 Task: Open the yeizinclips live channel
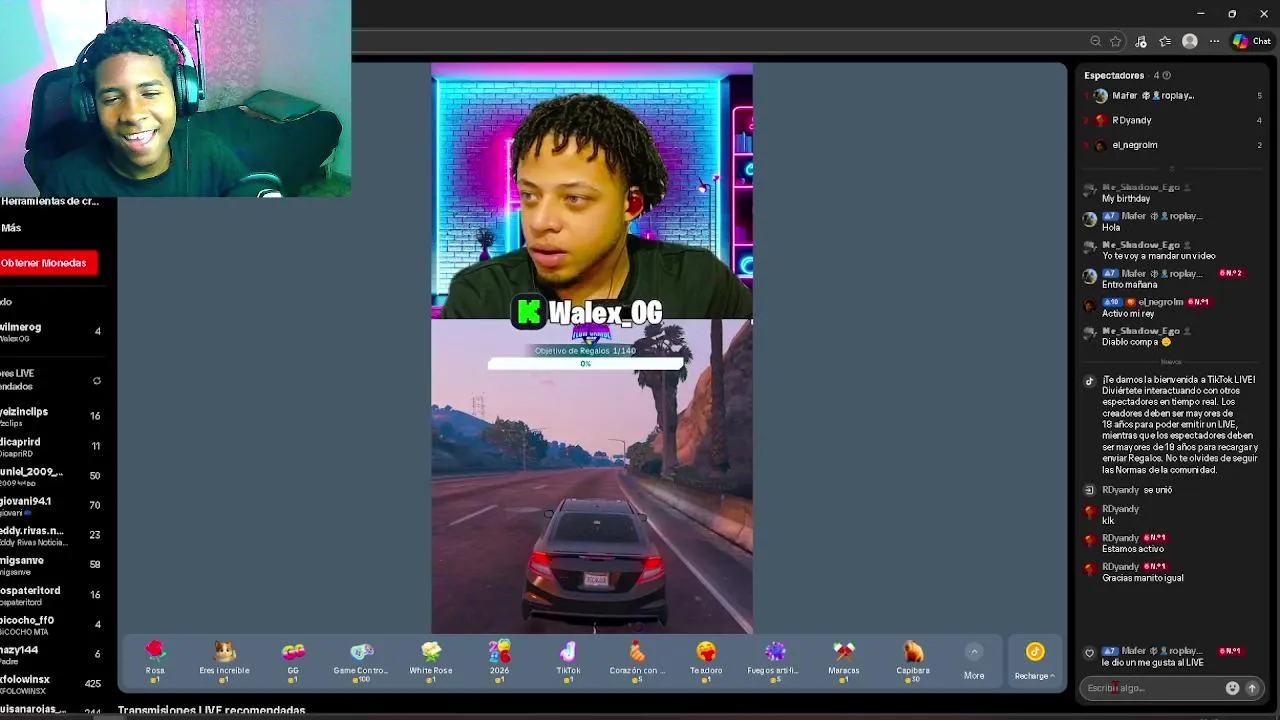point(52,416)
